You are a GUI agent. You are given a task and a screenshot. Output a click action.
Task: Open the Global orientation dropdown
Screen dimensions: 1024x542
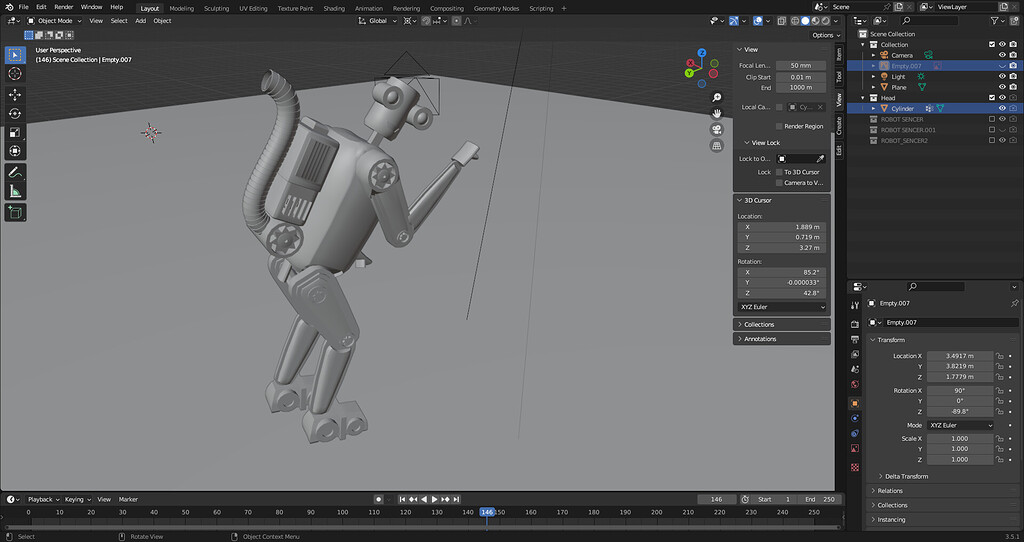point(377,21)
